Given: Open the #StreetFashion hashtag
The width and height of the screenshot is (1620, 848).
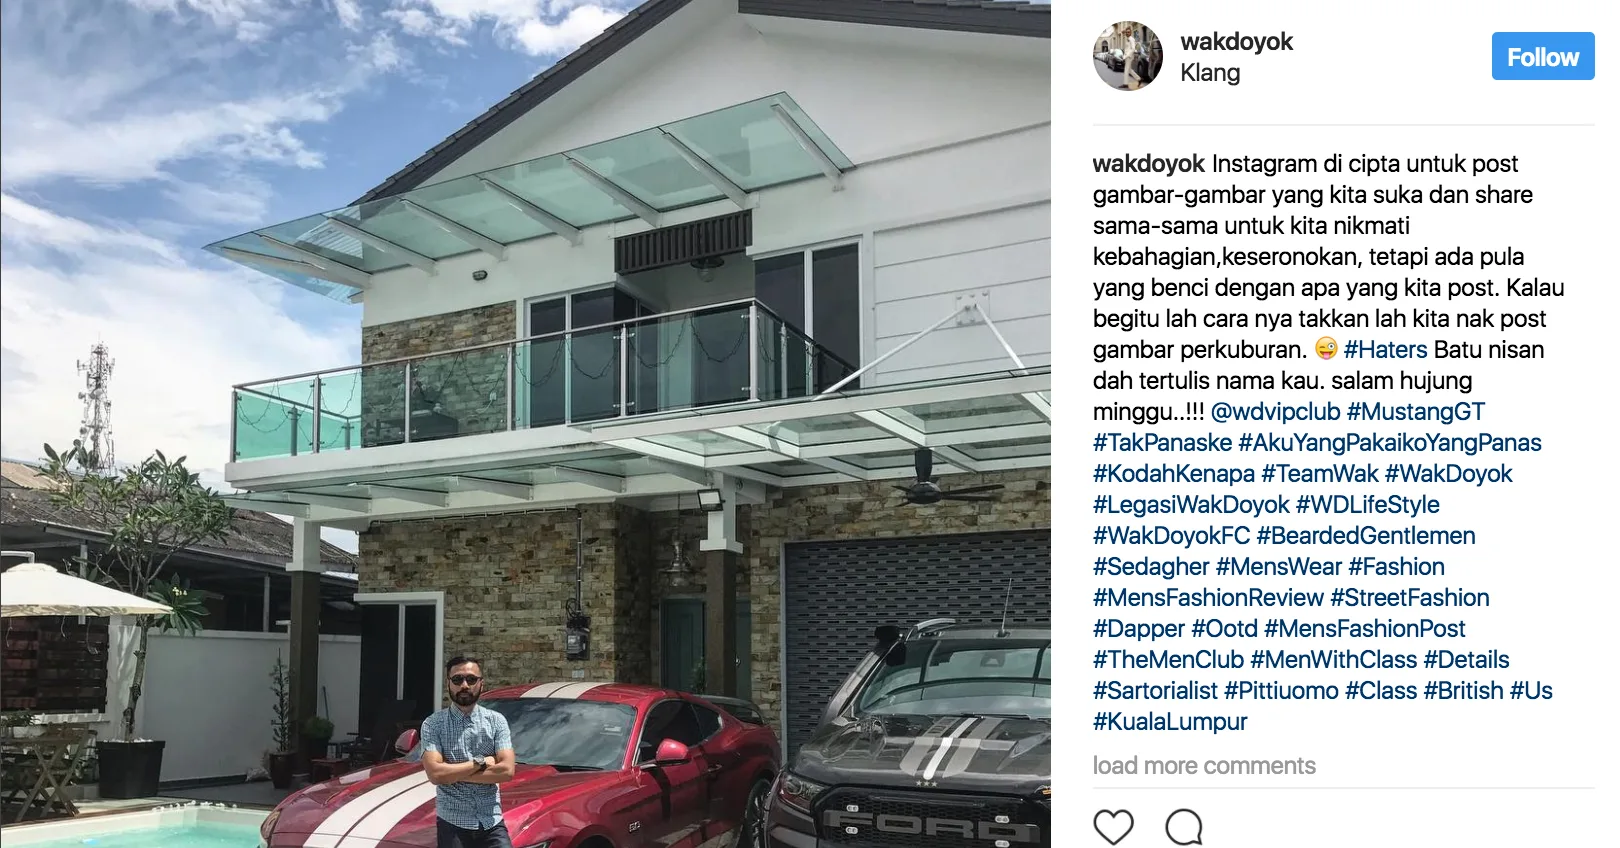Looking at the screenshot, I should coord(1410,597).
